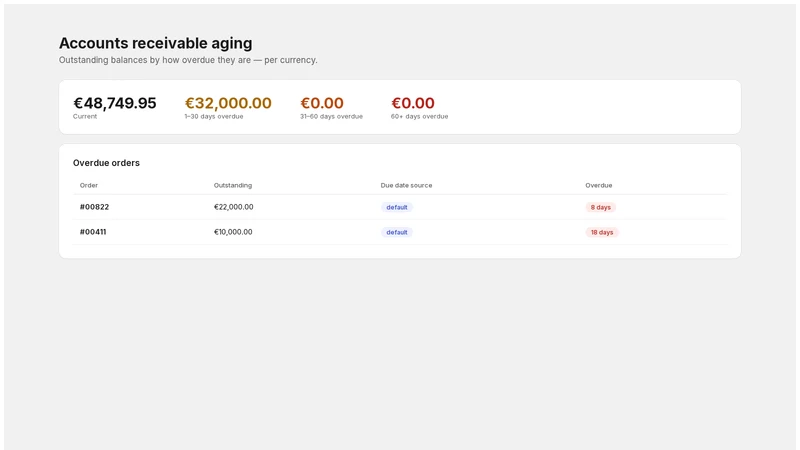Click the 18 days overdue badge
800x450 pixels.
point(602,232)
